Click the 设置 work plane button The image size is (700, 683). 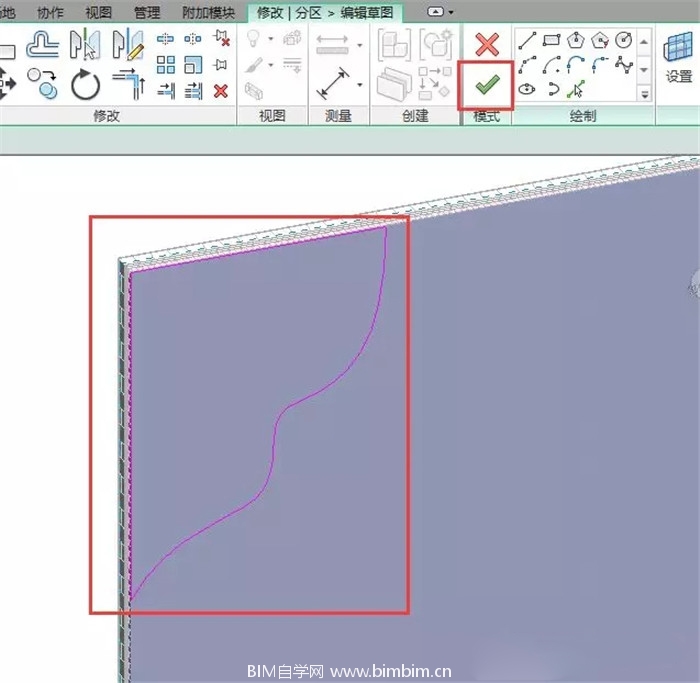pyautogui.click(x=679, y=57)
